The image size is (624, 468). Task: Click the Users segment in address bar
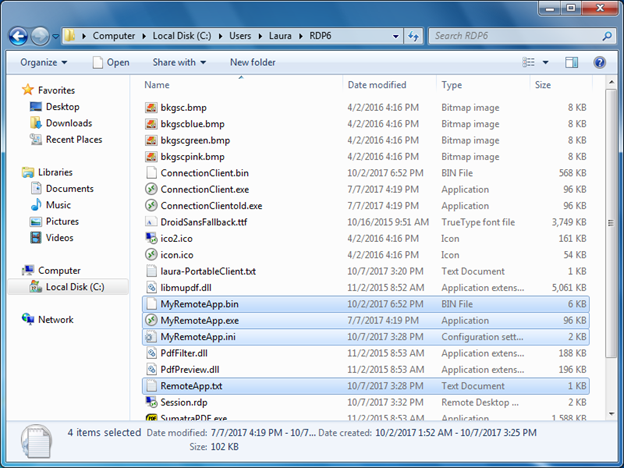pos(238,36)
